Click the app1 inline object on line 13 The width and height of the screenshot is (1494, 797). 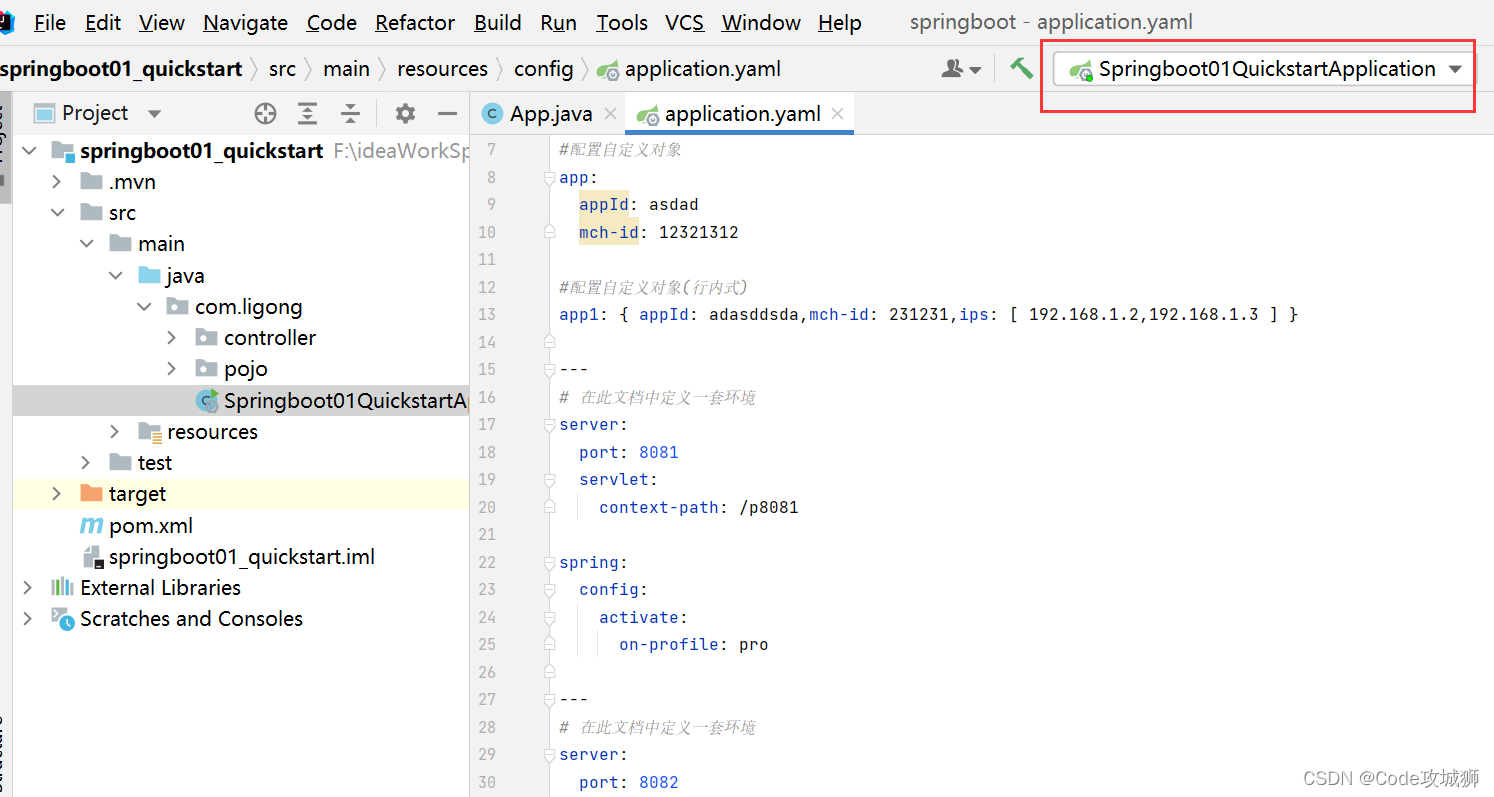[x=928, y=314]
